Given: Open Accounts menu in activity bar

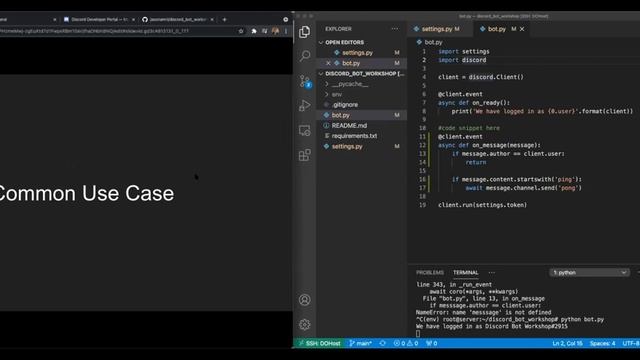Looking at the screenshot, I should pyautogui.click(x=304, y=300).
